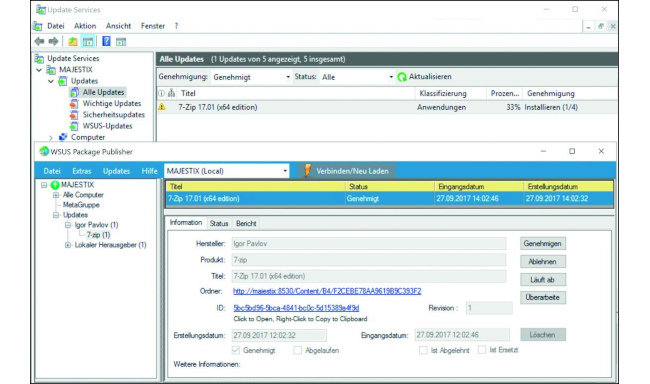This screenshot has height=384, width=650.
Task: Click the hierarchy column header icon
Action: tap(171, 93)
